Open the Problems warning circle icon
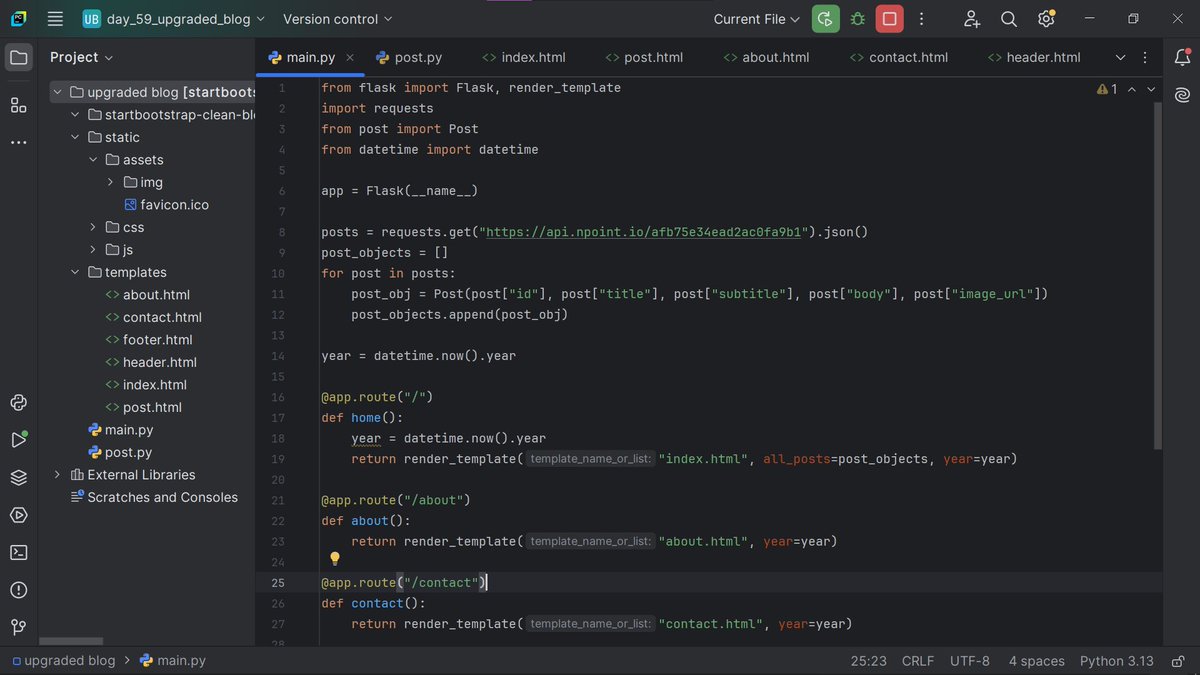Screen dimensions: 1200x675 (19, 590)
